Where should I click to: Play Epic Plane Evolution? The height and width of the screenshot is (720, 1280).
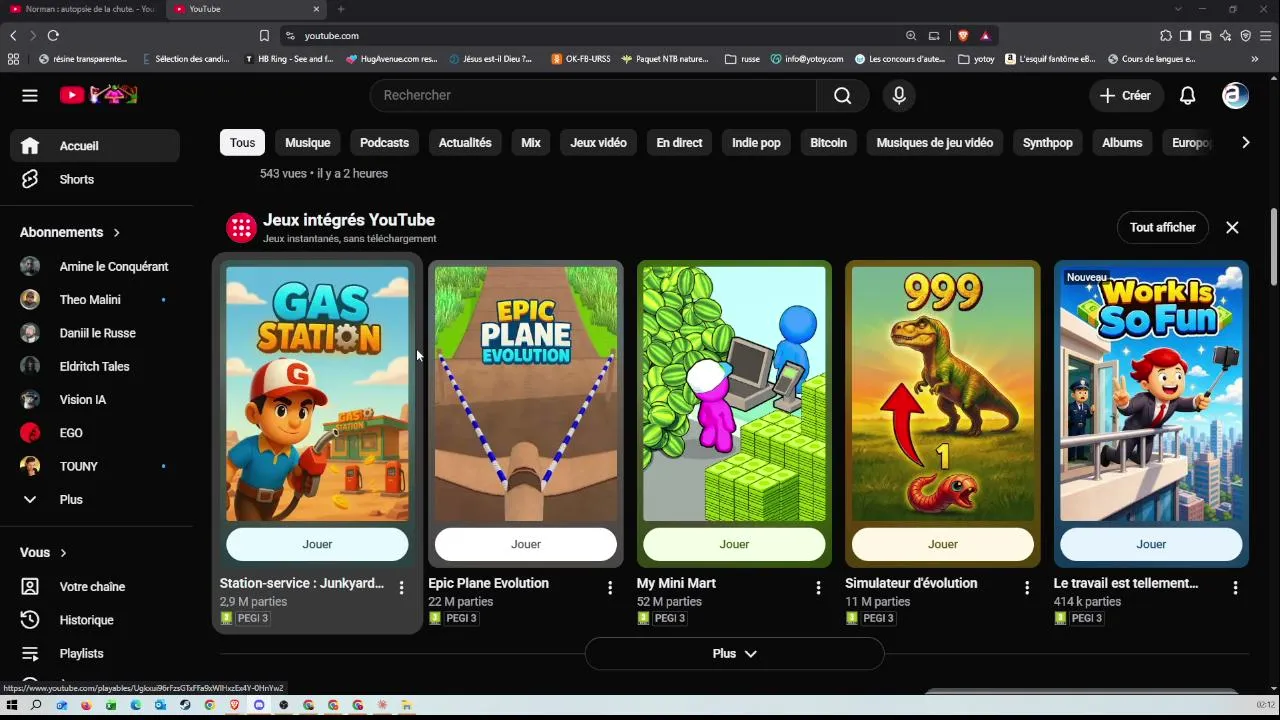[x=526, y=544]
